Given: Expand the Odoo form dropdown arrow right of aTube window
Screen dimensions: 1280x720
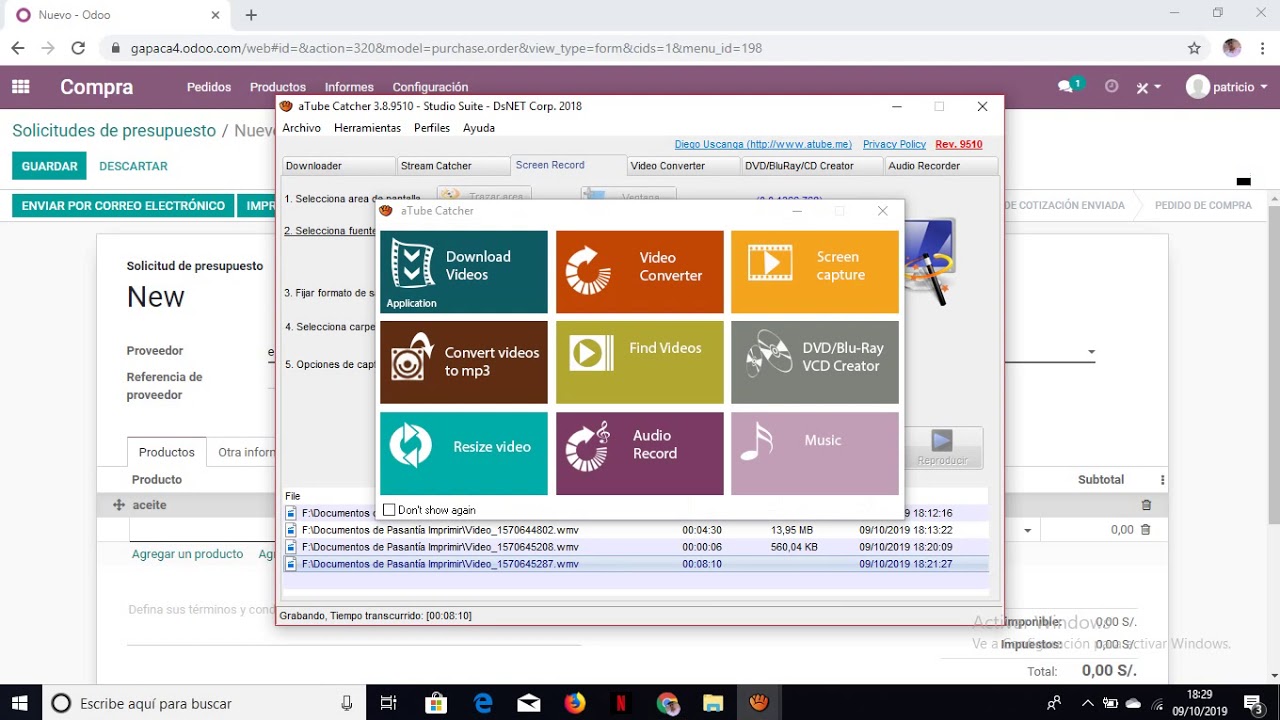Looking at the screenshot, I should [1091, 352].
